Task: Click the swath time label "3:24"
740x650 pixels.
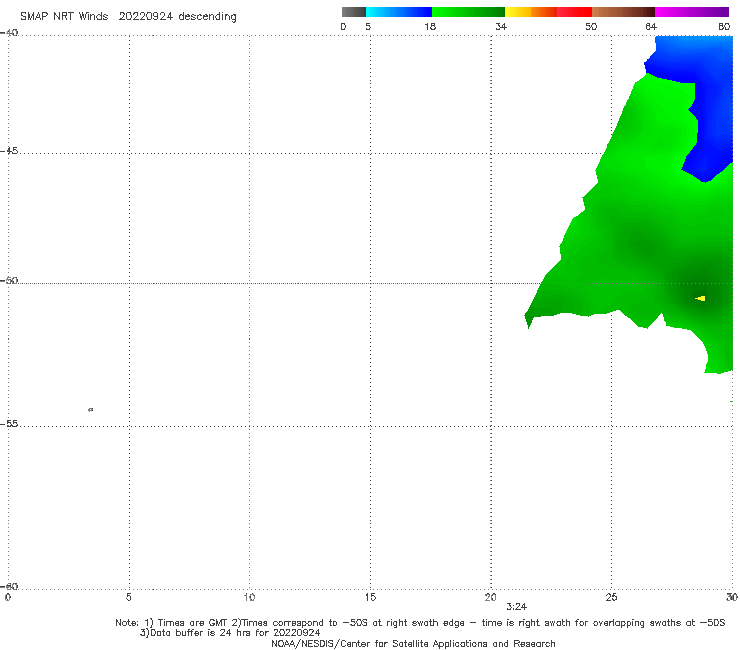Action: [516, 607]
